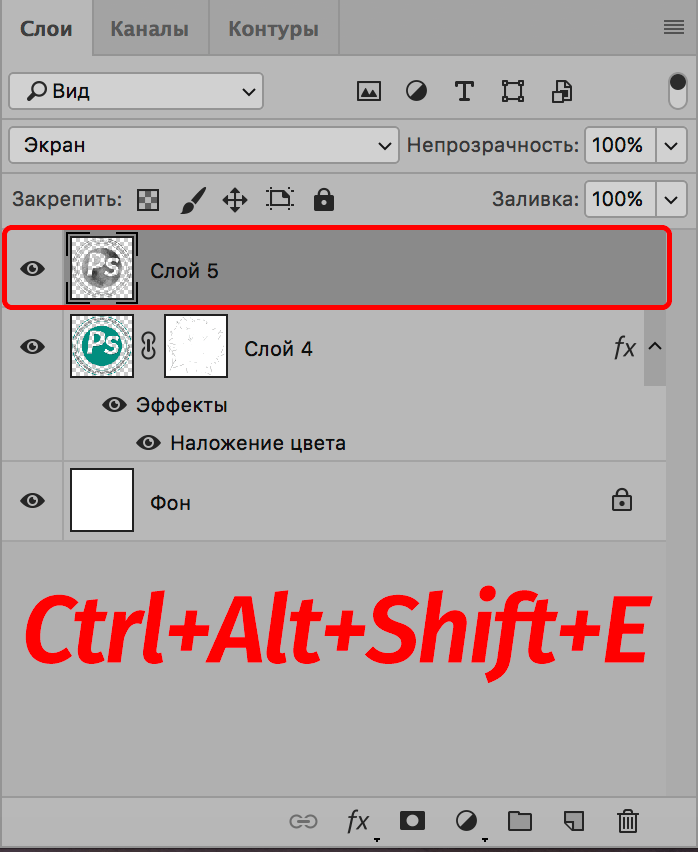Hide Слой 4 with eye icon

33,346
